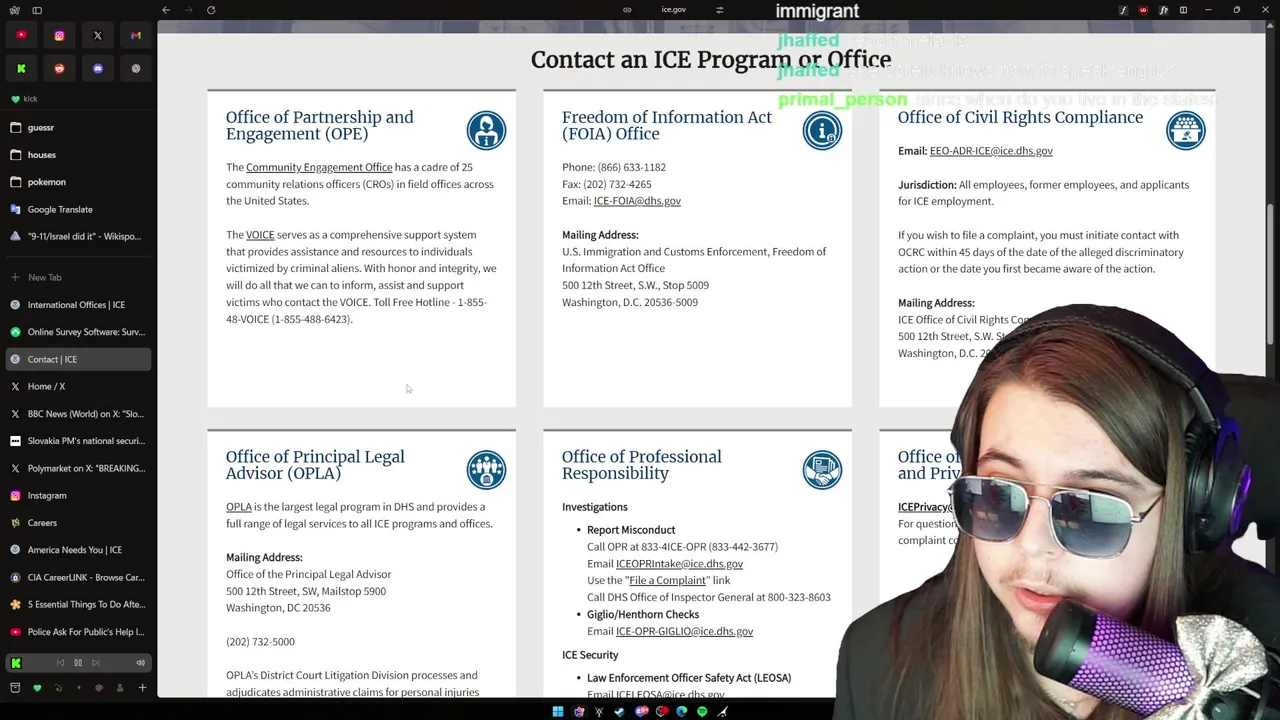The image size is (1280, 720).
Task: Switch to International Offices ICE tab
Action: pyautogui.click(x=78, y=304)
